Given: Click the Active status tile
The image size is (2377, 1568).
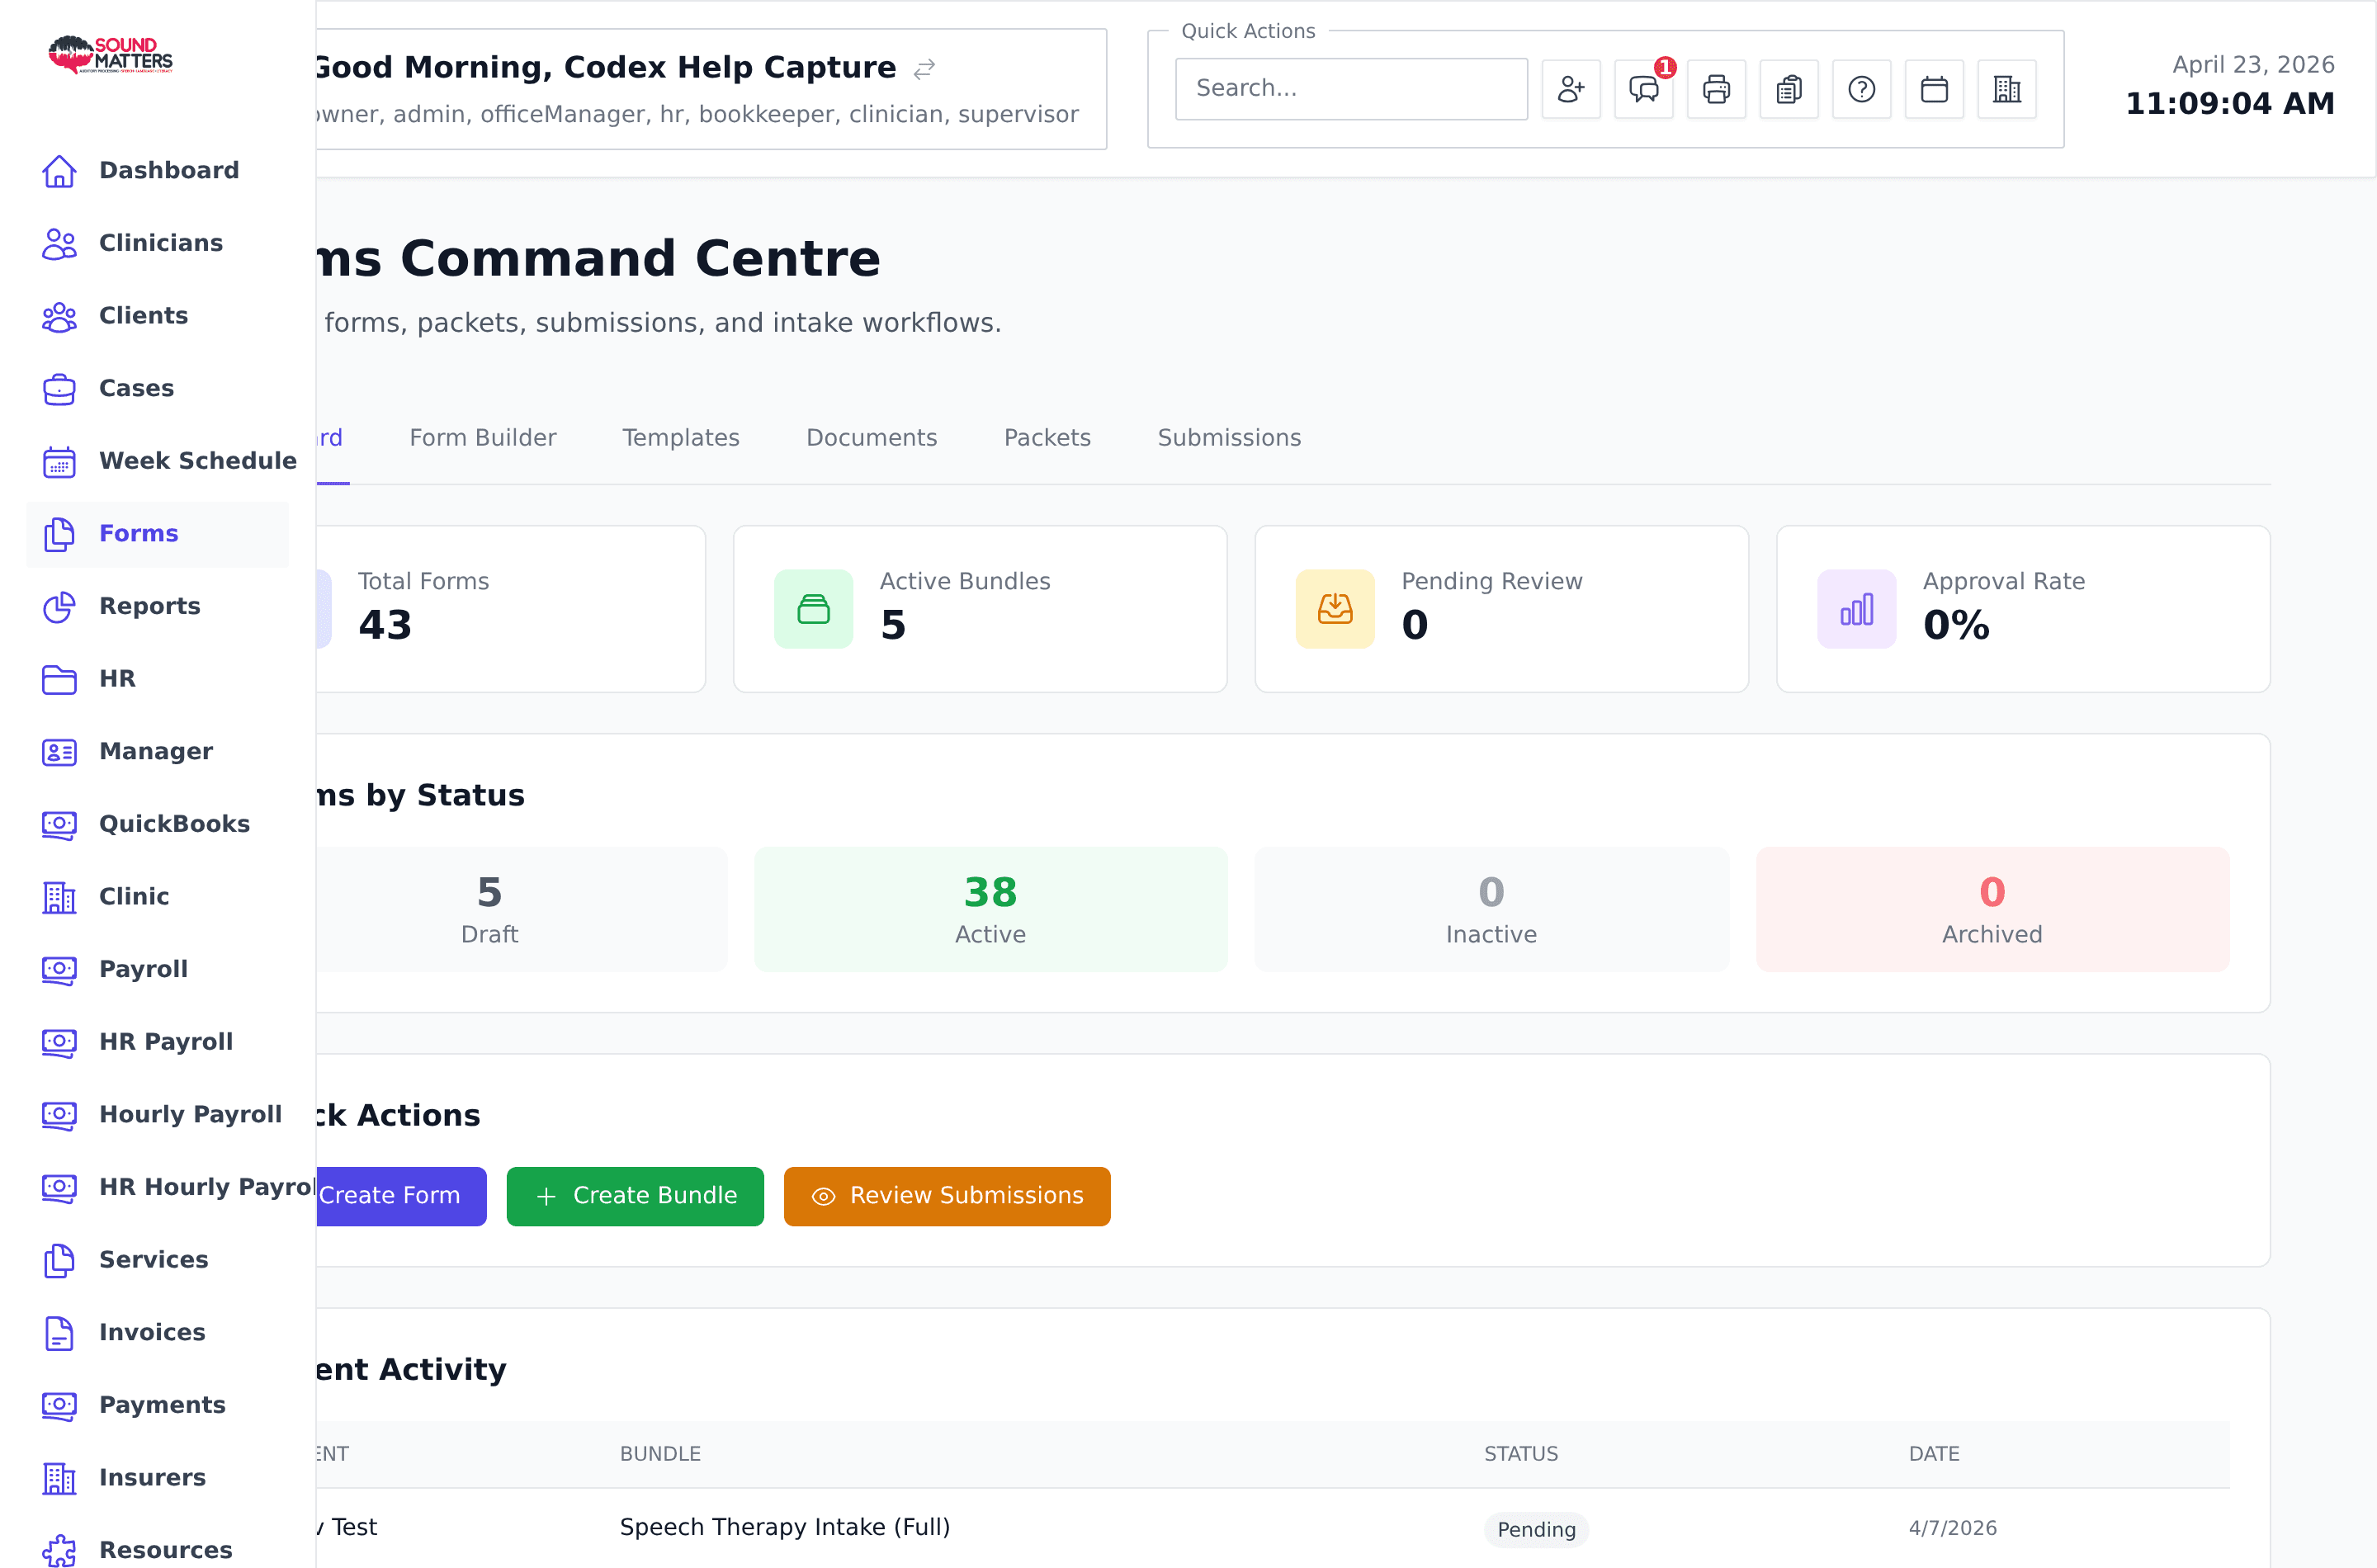Looking at the screenshot, I should click(990, 909).
